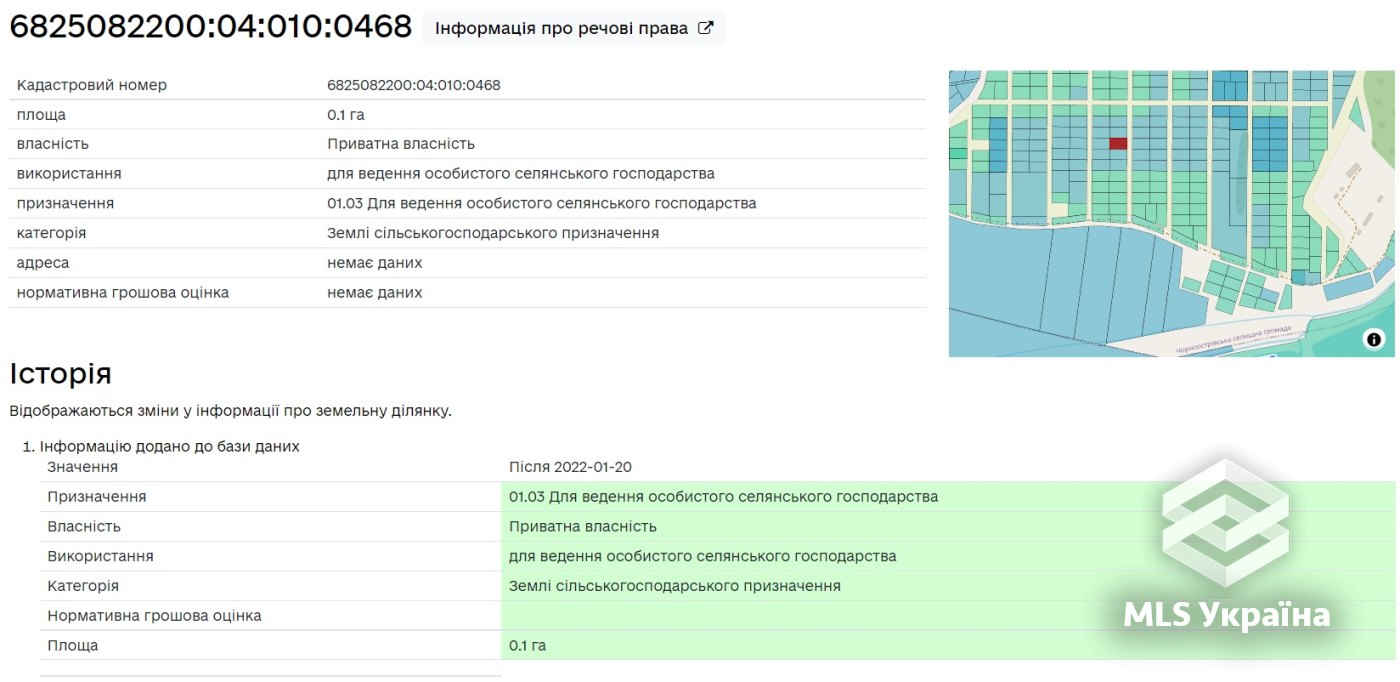
Task: Click the lowercase площа label in the top table
Action: click(x=41, y=115)
